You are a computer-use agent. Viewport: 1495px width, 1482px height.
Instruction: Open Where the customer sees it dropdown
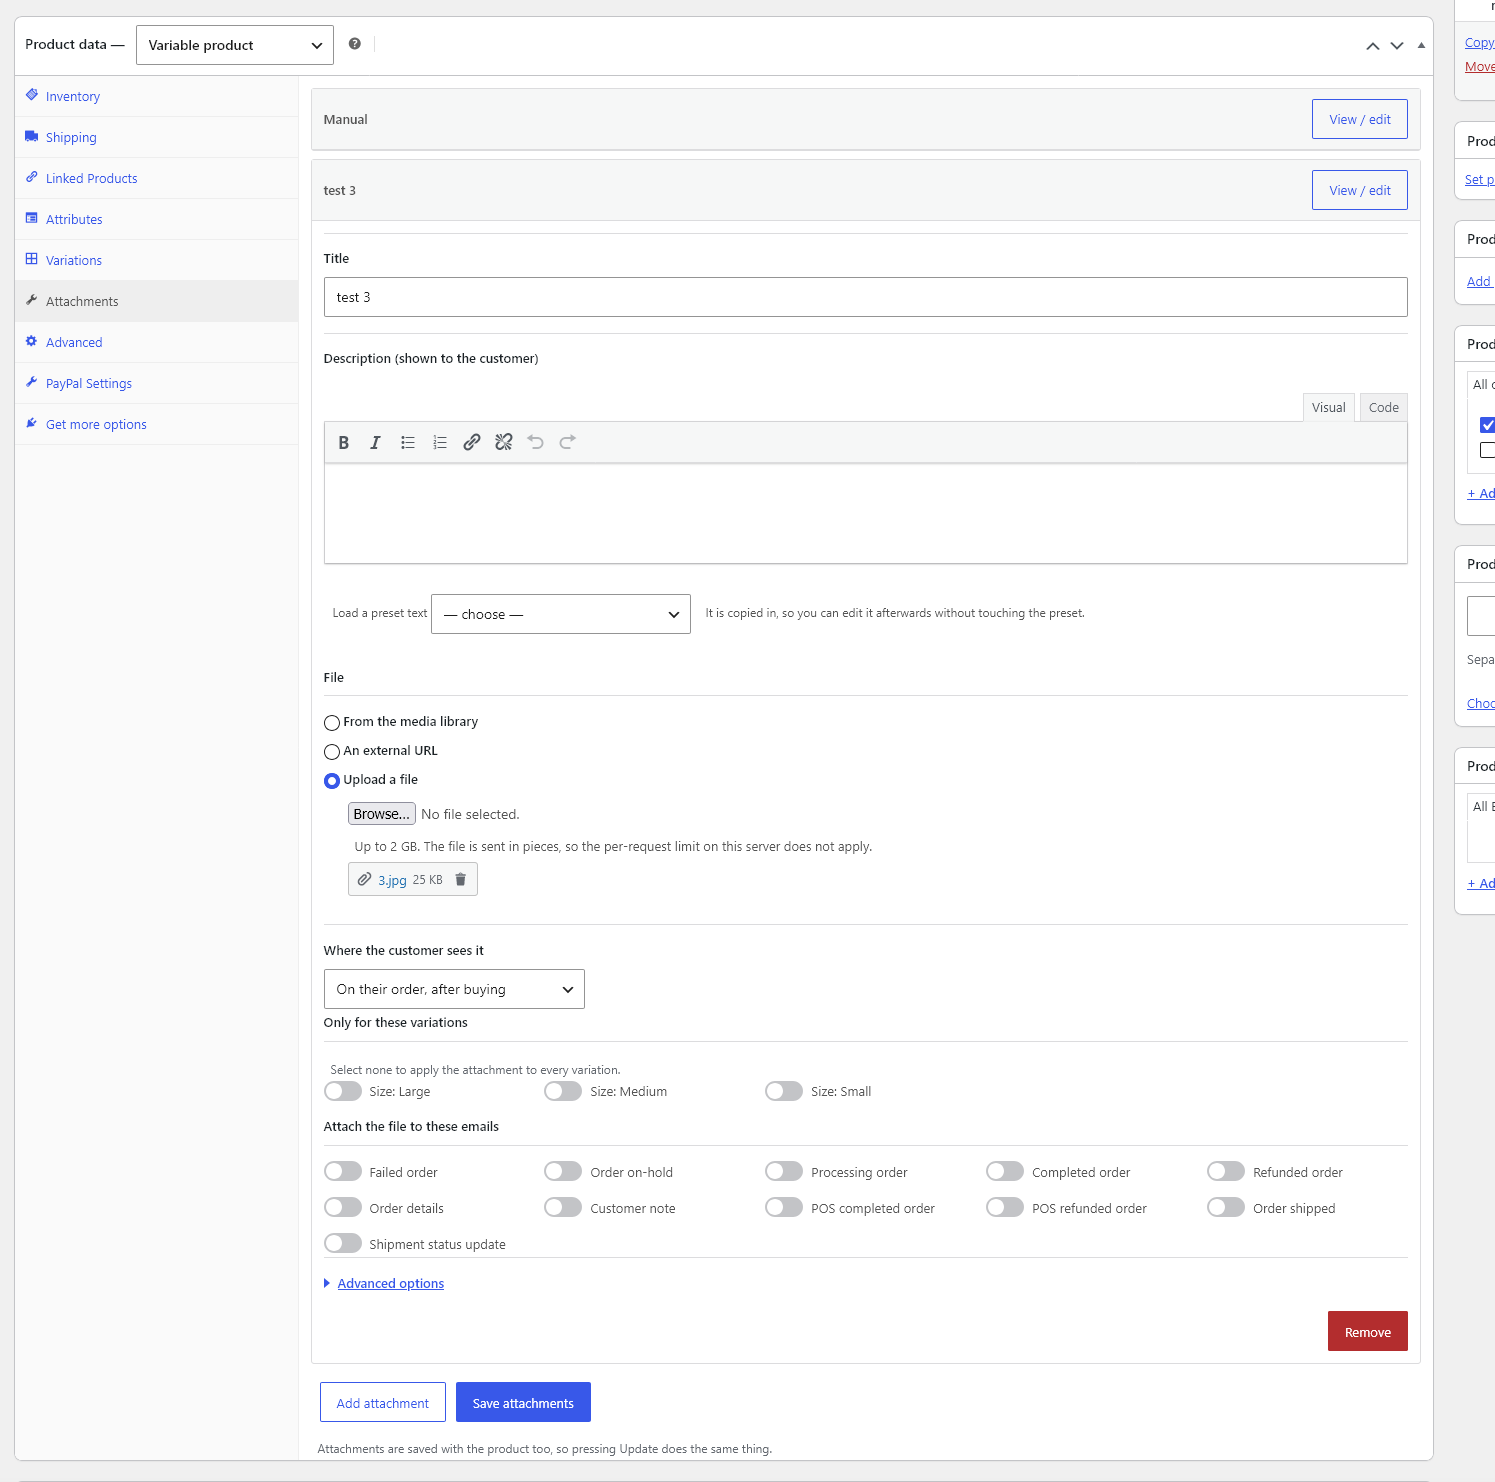click(x=454, y=989)
